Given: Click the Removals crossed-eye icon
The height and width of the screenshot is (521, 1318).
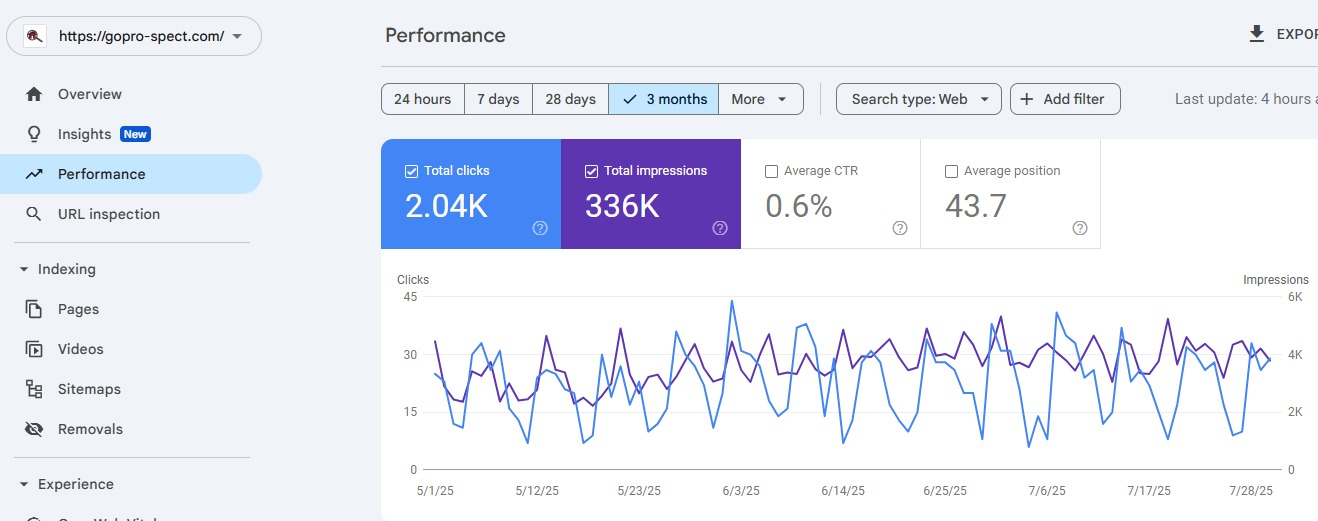Looking at the screenshot, I should pyautogui.click(x=34, y=429).
